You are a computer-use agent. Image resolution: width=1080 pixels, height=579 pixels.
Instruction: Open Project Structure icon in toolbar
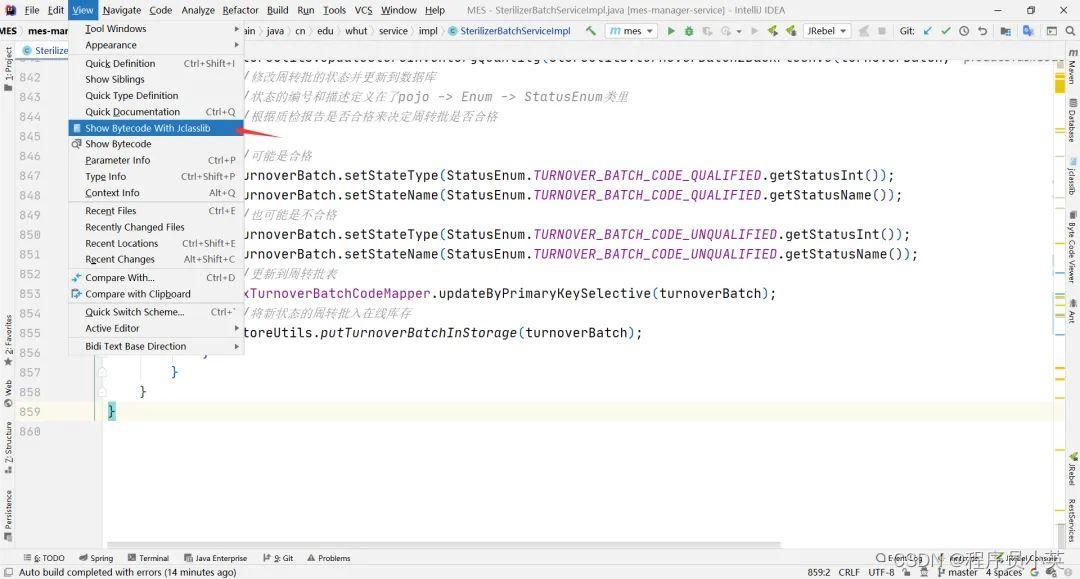1006,31
